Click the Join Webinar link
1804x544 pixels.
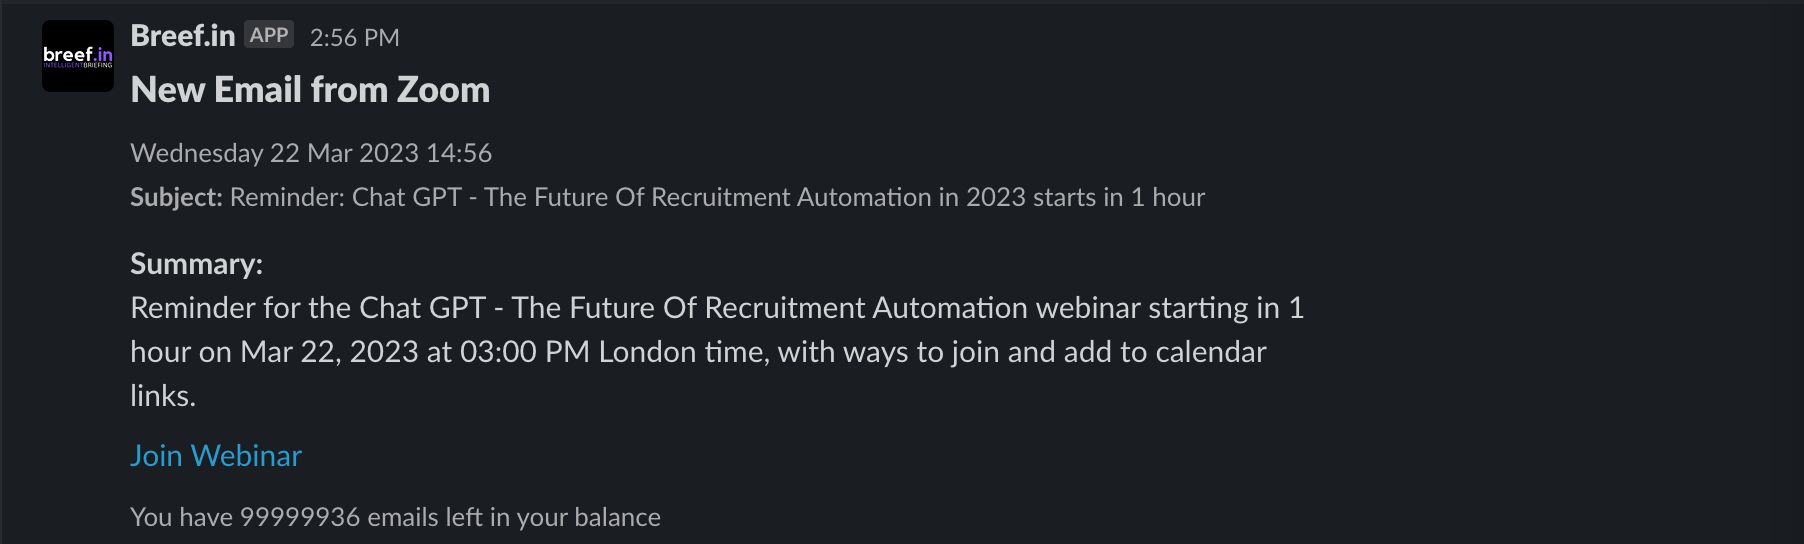(x=216, y=455)
